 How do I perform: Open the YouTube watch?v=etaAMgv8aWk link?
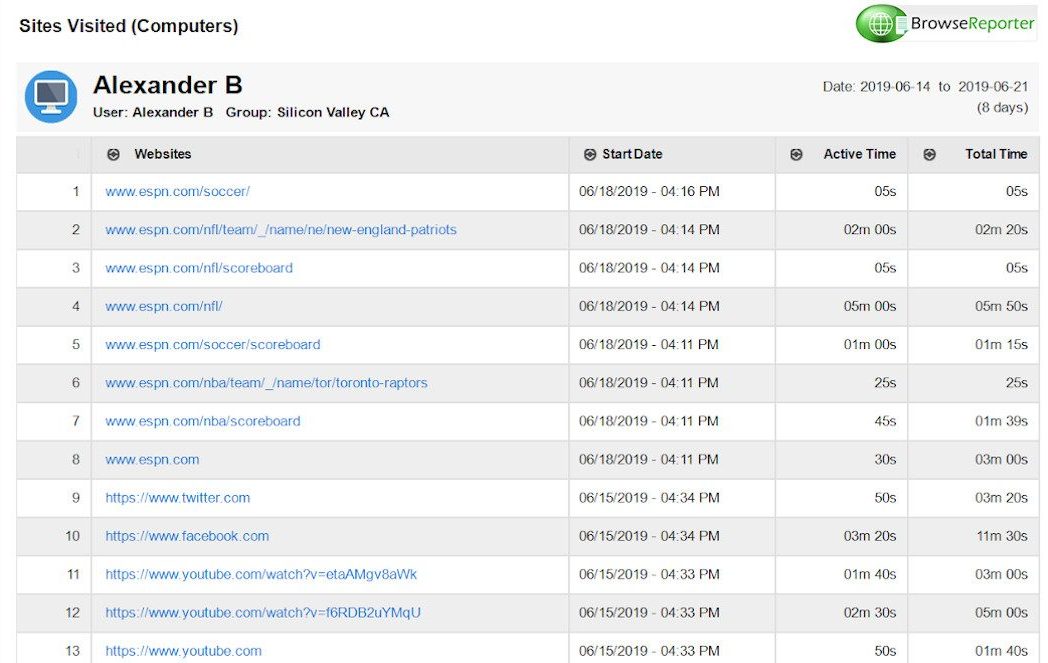261,574
